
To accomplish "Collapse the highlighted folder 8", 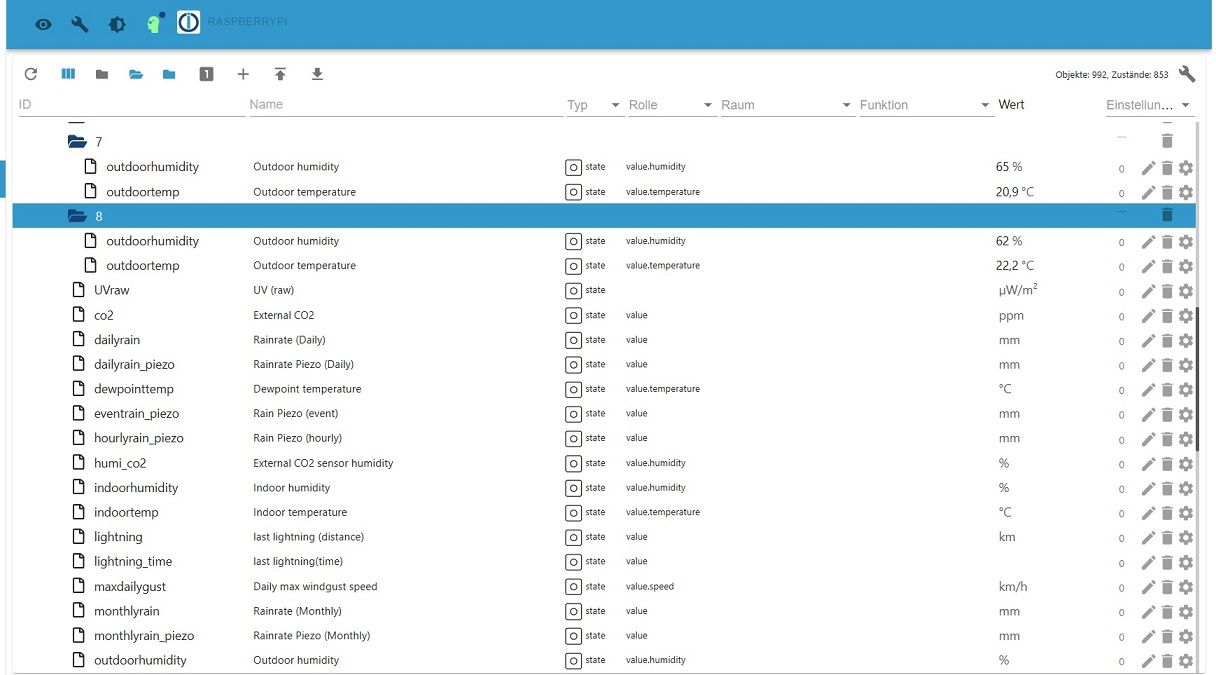I will (x=77, y=216).
